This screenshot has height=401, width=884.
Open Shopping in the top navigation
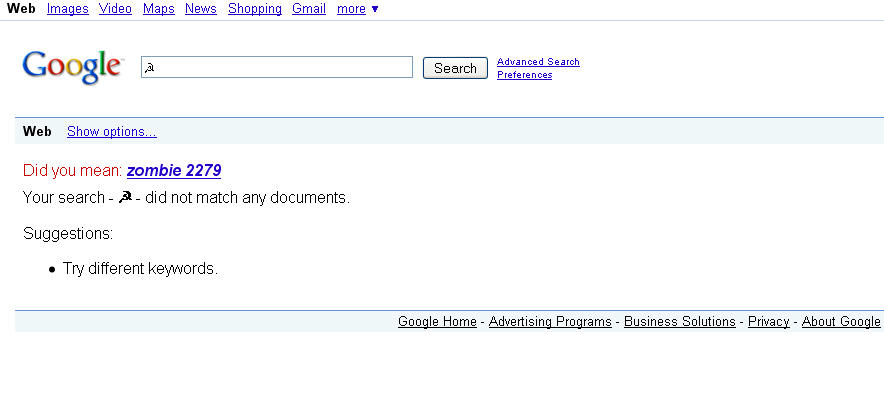[255, 8]
